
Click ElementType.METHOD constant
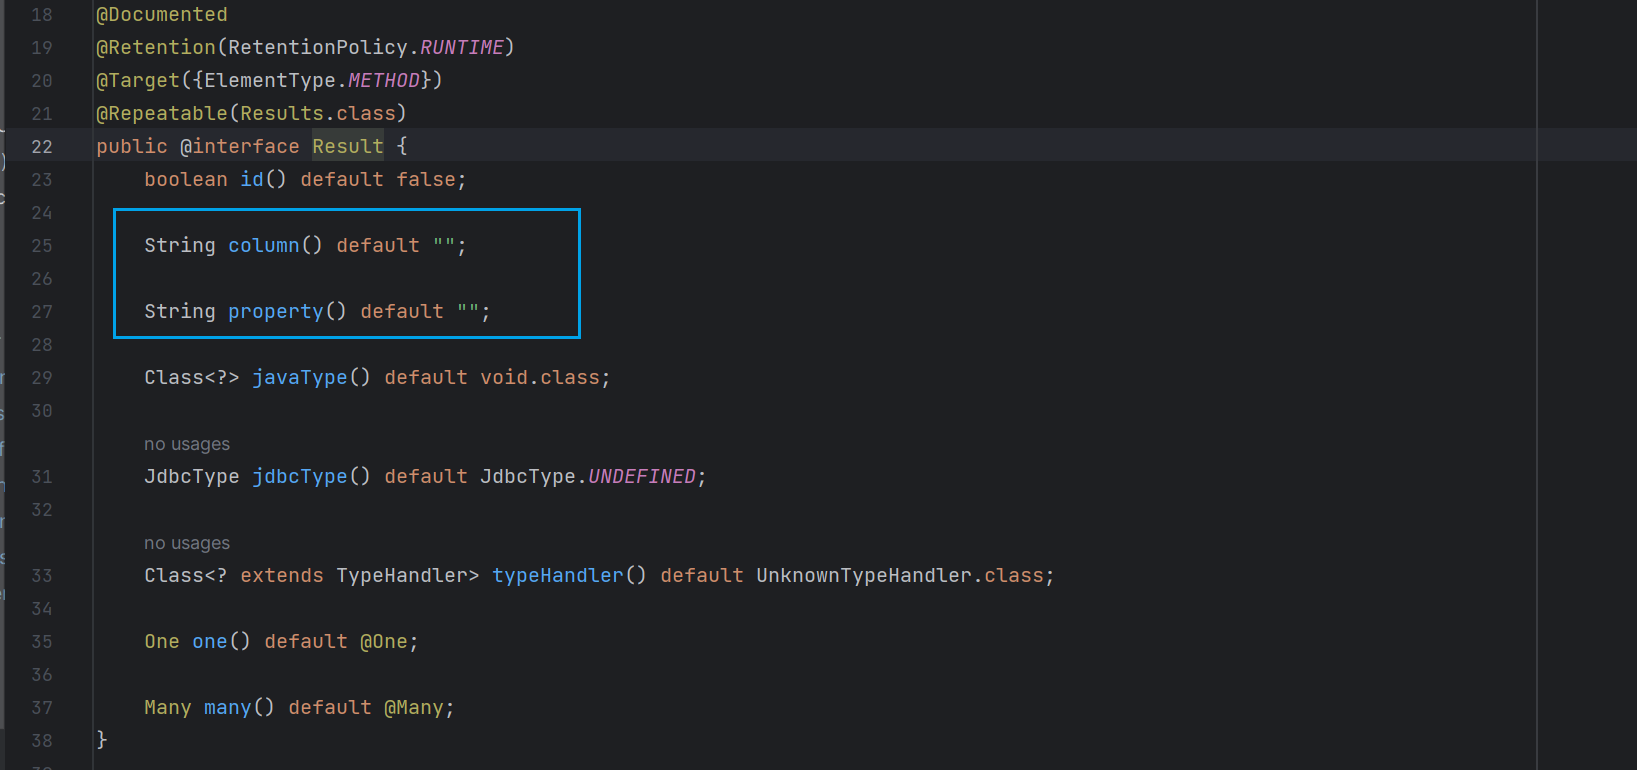click(312, 80)
